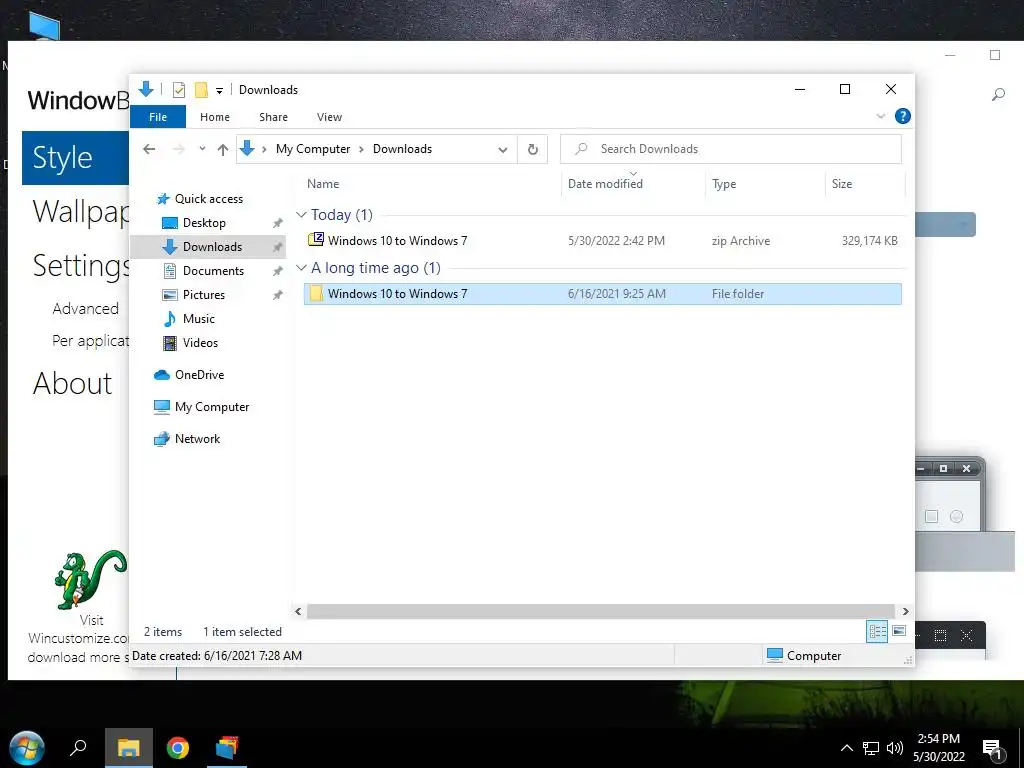Click the yellow folder icon in the selected row
The width and height of the screenshot is (1024, 768).
(x=315, y=293)
